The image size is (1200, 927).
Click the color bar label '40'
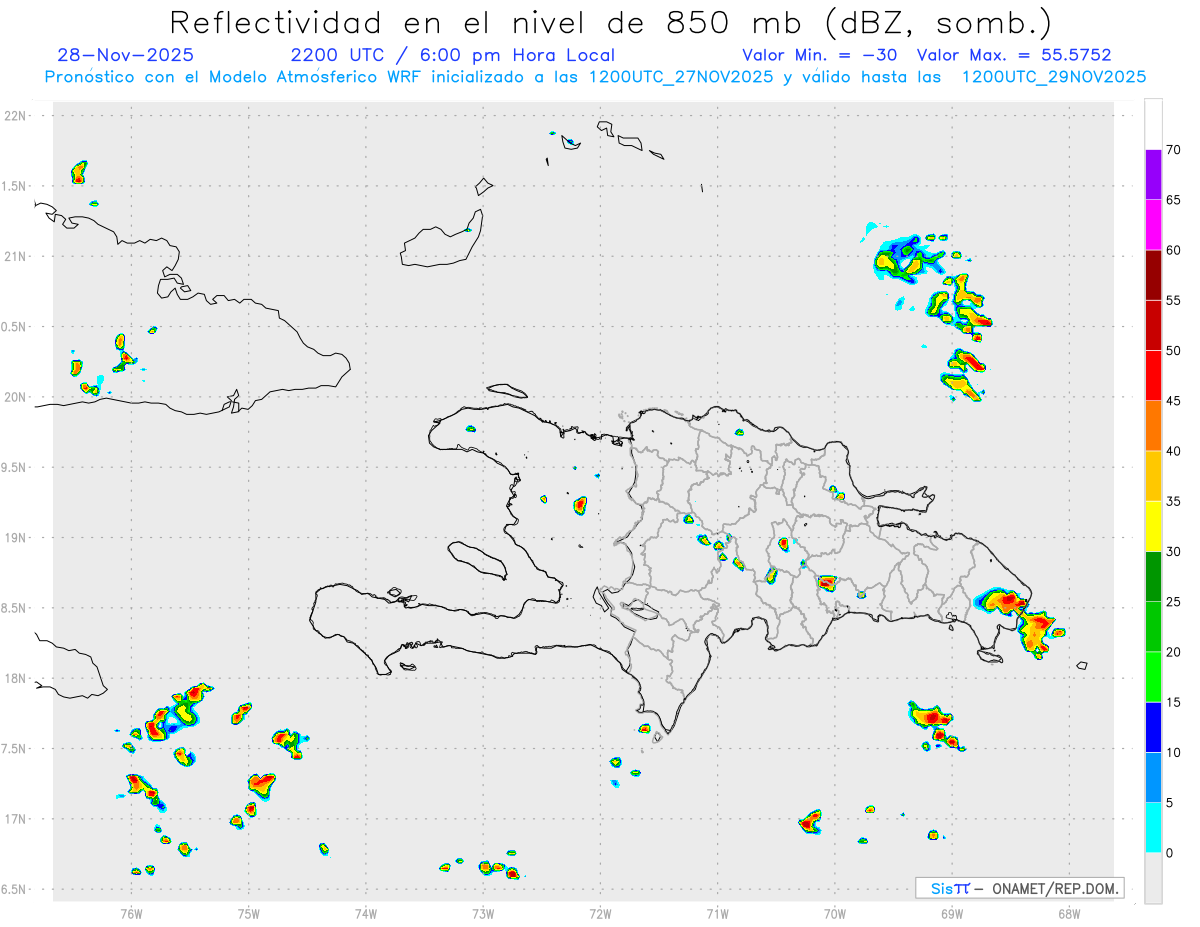coord(1174,451)
